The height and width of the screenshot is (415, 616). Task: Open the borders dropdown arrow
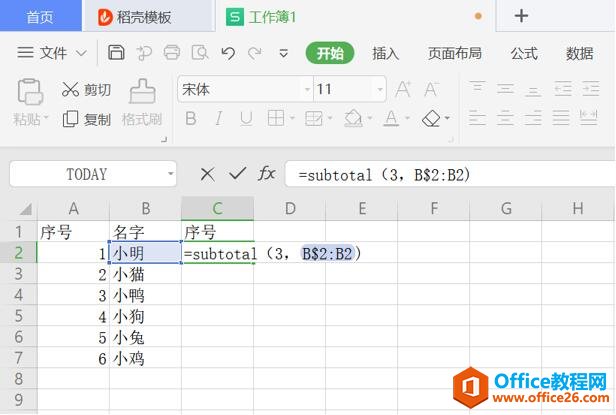pos(292,118)
